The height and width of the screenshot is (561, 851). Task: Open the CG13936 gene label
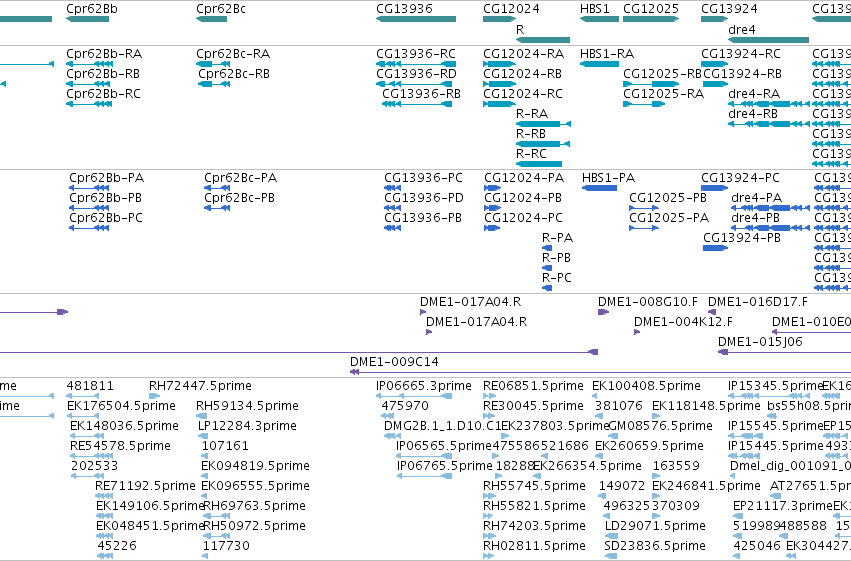point(404,9)
